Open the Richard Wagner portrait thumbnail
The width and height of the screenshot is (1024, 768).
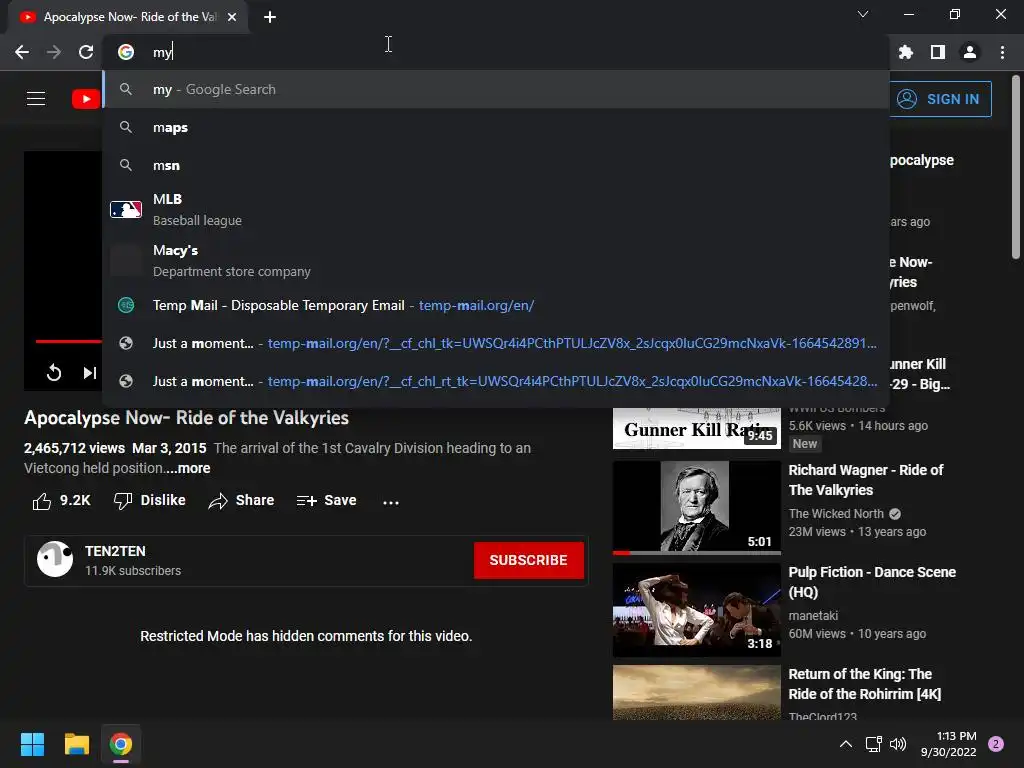pyautogui.click(x=696, y=507)
